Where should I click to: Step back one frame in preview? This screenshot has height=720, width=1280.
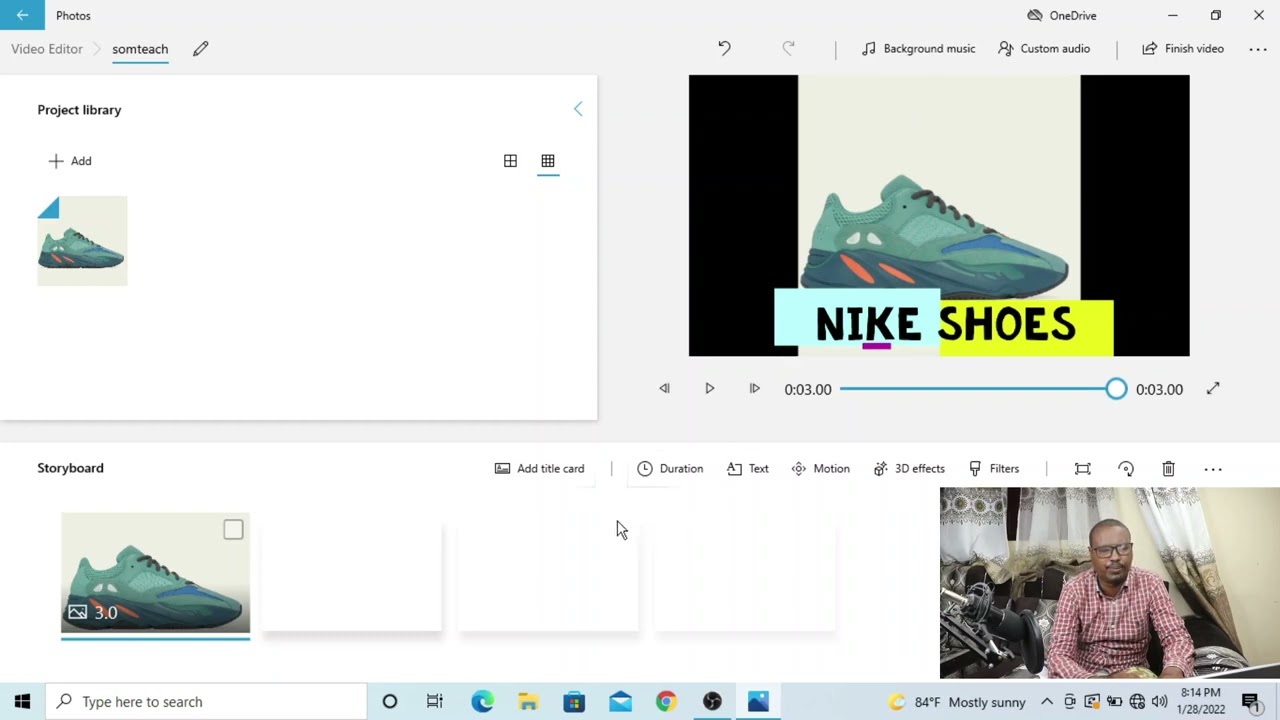pyautogui.click(x=664, y=389)
